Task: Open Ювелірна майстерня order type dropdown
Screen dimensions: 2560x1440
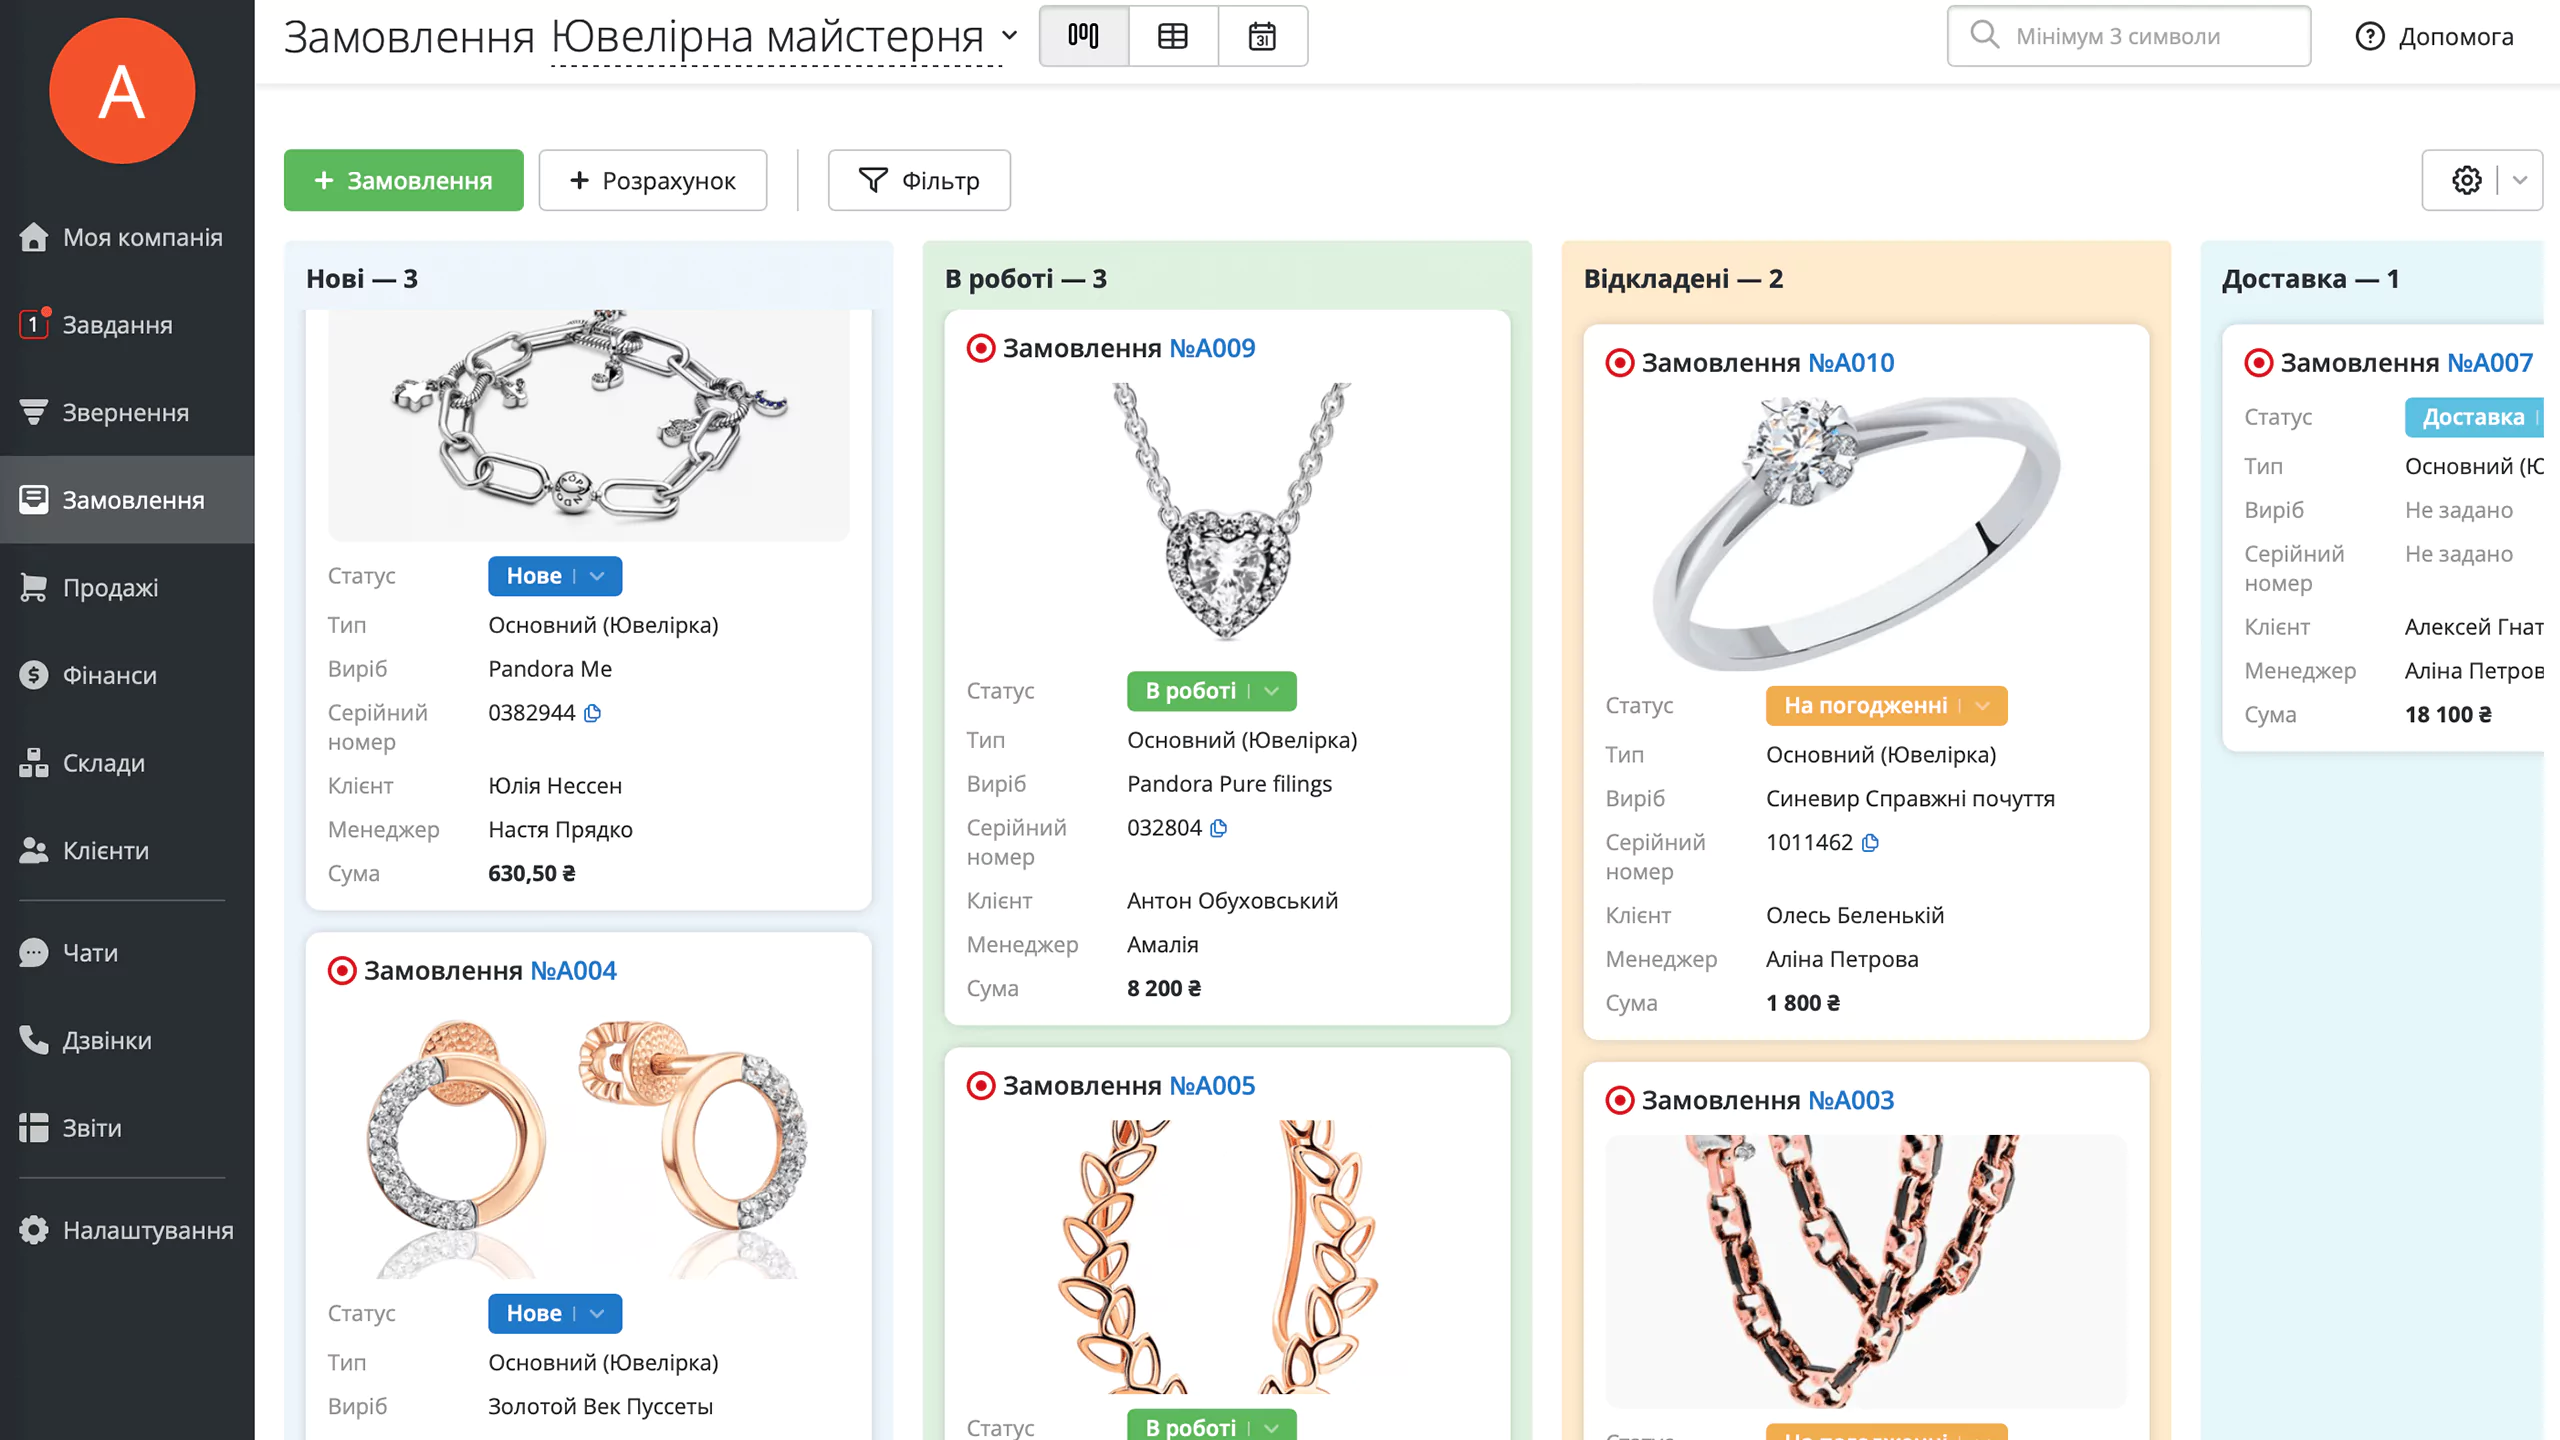Action: tap(785, 37)
